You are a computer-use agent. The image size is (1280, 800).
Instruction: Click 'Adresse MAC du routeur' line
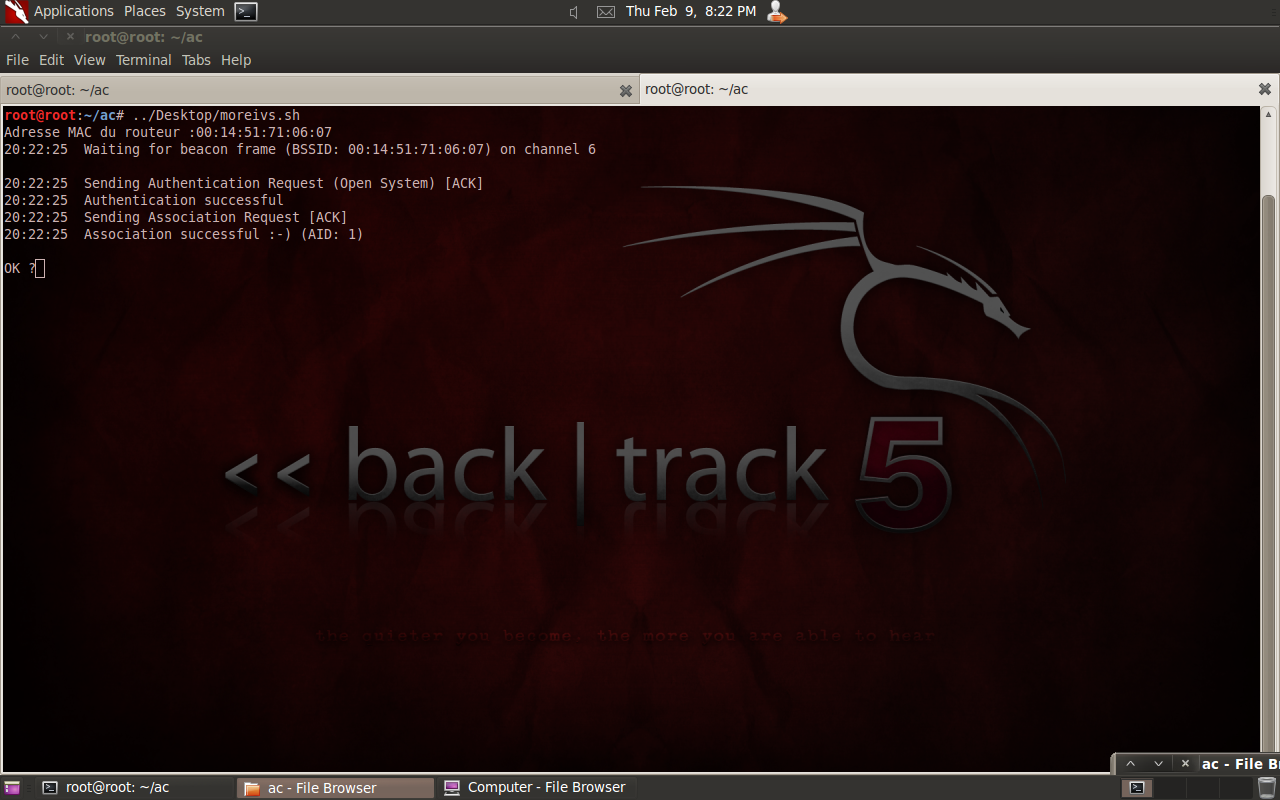(x=168, y=132)
